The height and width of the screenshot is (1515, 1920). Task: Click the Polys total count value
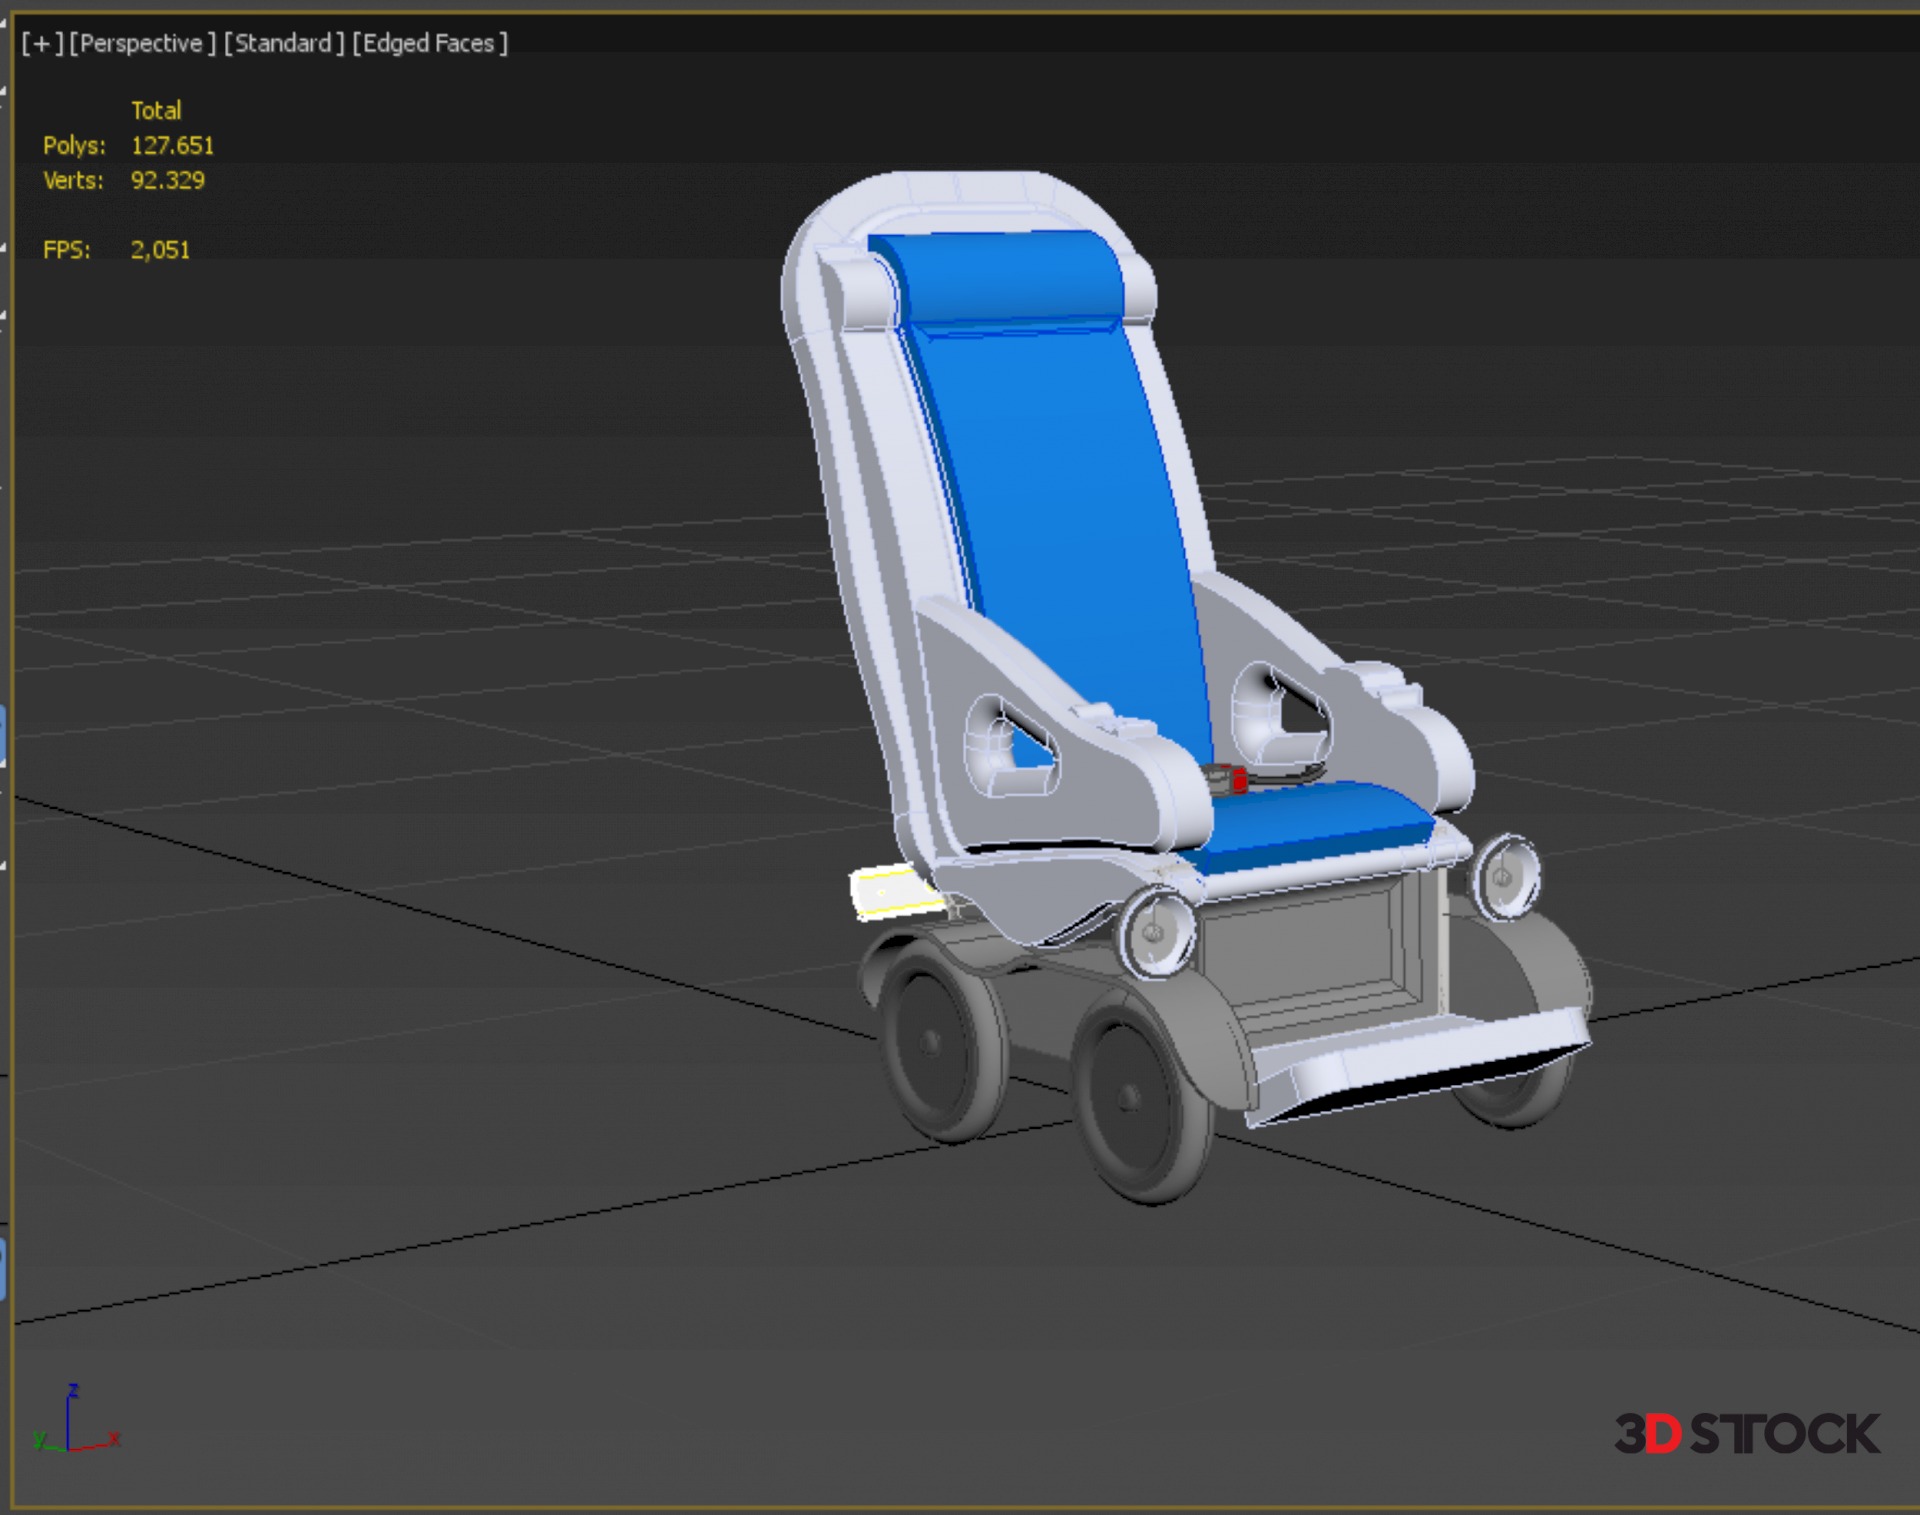point(172,146)
